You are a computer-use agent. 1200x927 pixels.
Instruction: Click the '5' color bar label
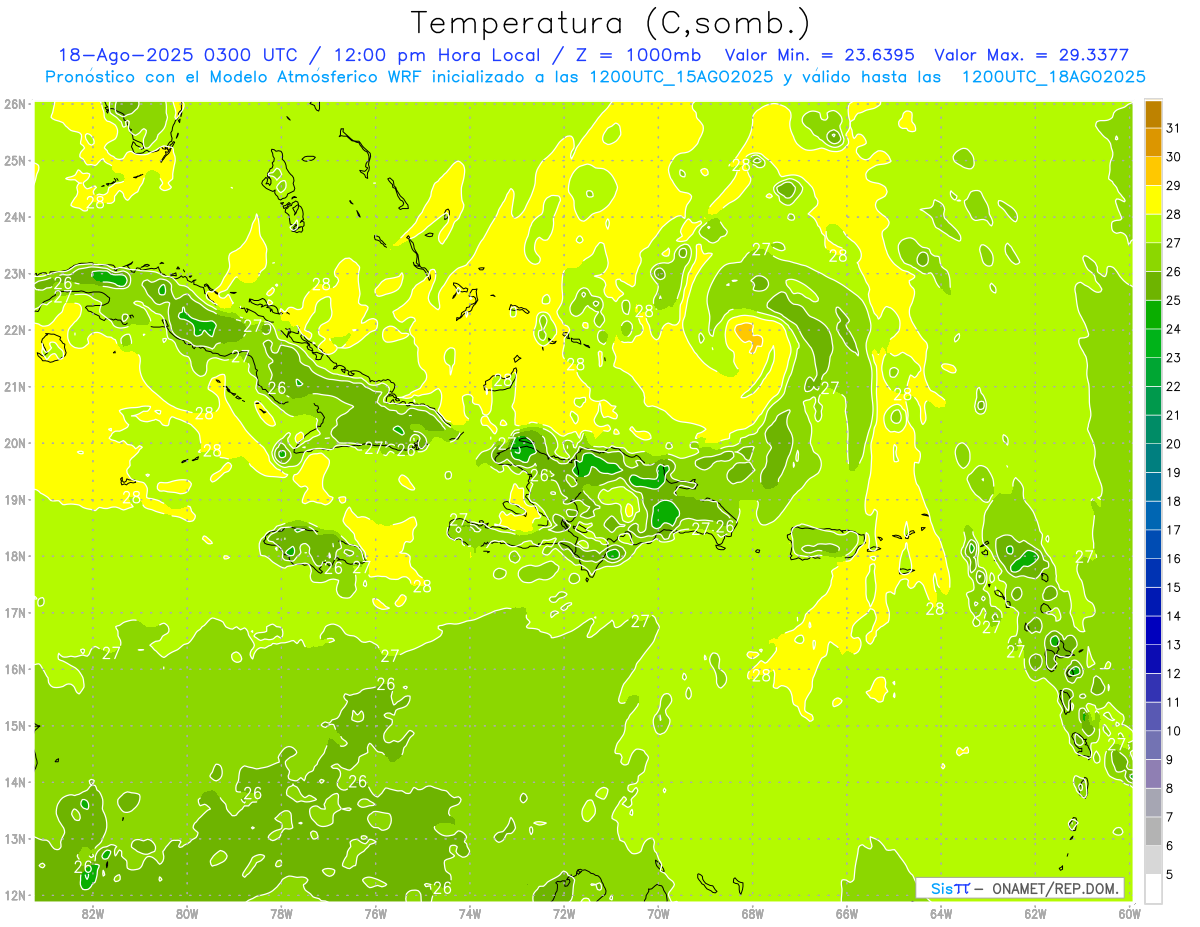click(x=1171, y=875)
